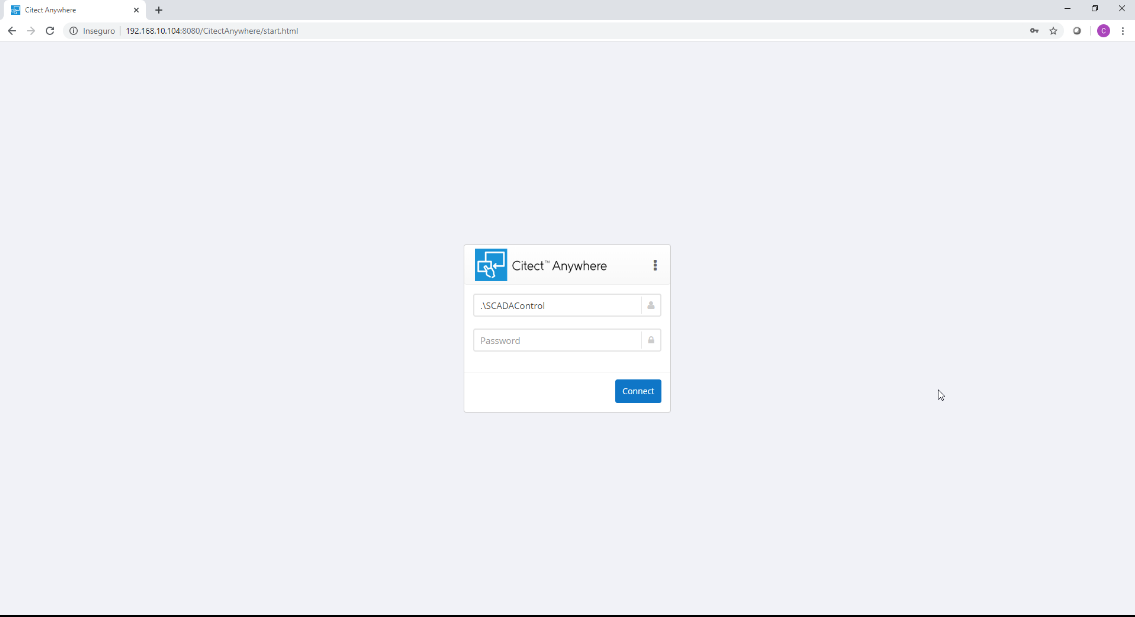Click the browser extension icon
This screenshot has height=617, width=1135.
(1077, 31)
